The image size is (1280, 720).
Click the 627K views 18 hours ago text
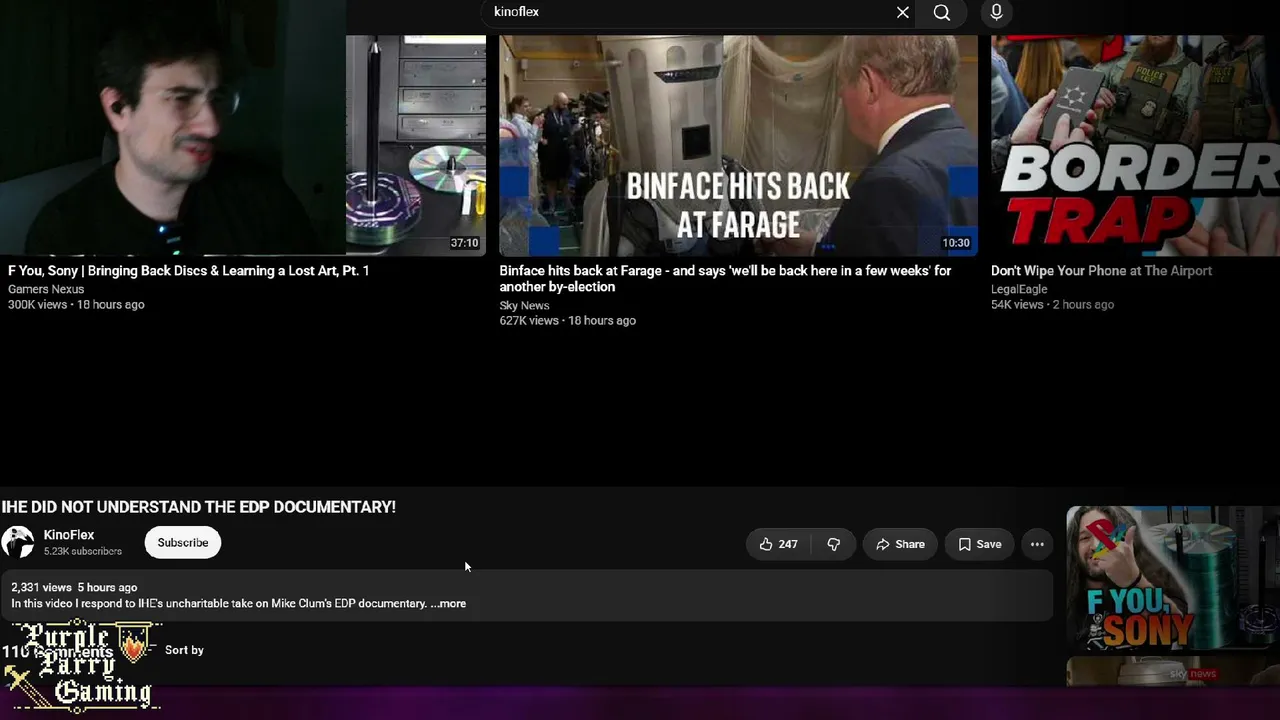[x=568, y=320]
